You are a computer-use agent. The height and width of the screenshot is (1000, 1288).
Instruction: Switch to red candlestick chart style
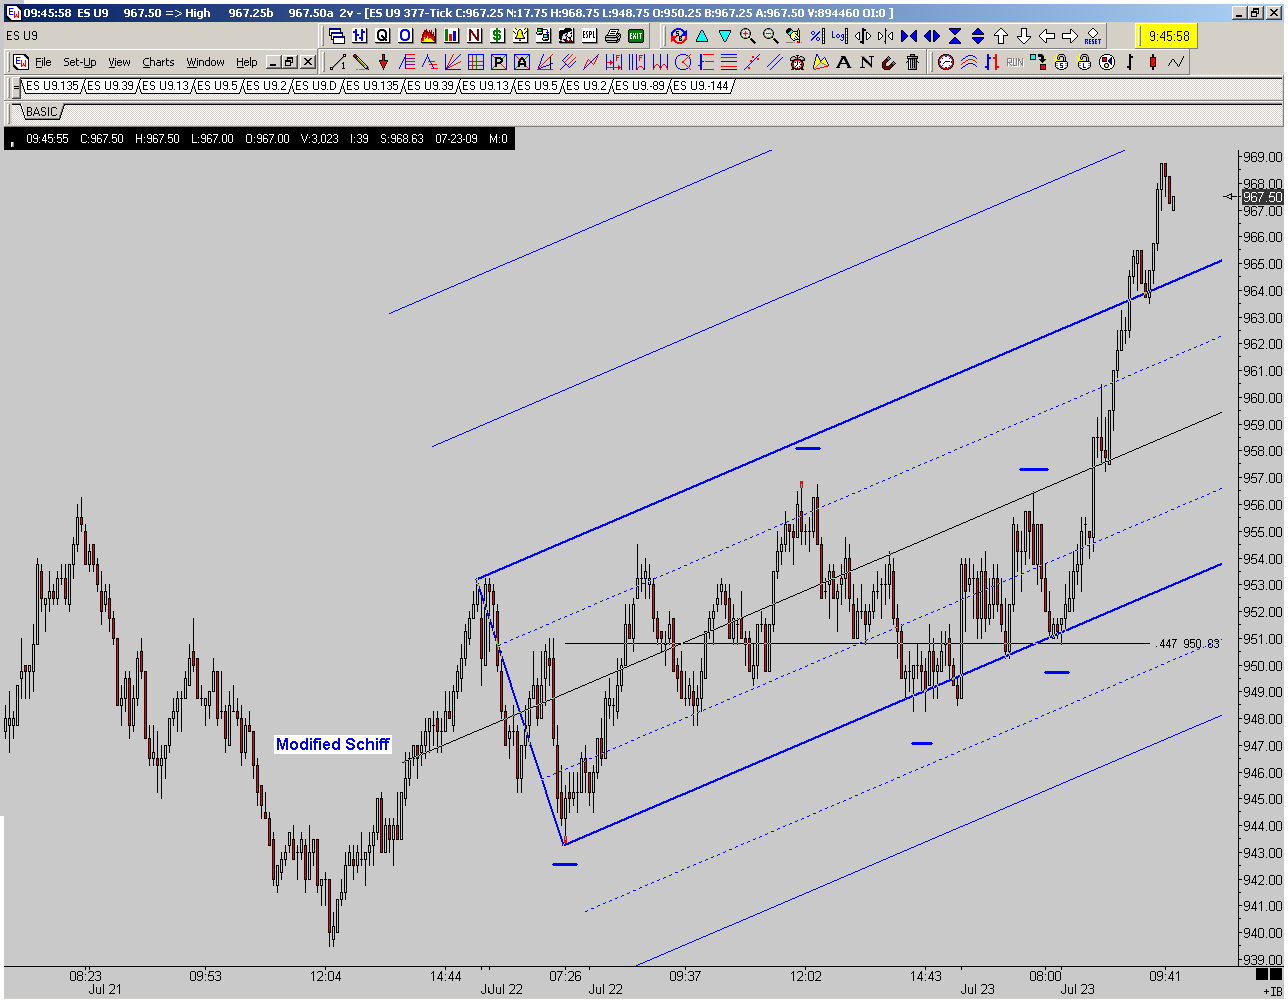click(1153, 62)
